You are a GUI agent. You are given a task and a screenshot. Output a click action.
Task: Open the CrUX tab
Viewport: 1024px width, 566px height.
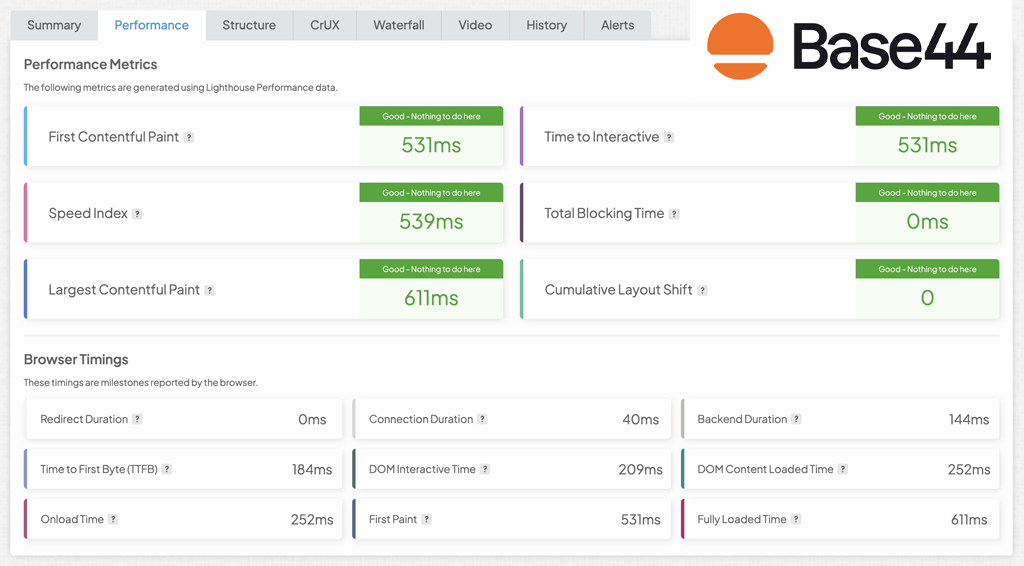tap(325, 25)
